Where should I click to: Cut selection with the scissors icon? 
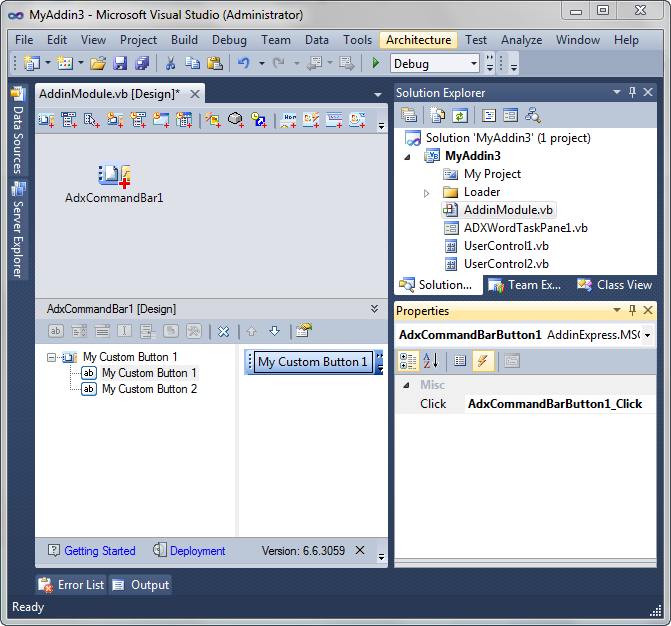click(x=170, y=64)
